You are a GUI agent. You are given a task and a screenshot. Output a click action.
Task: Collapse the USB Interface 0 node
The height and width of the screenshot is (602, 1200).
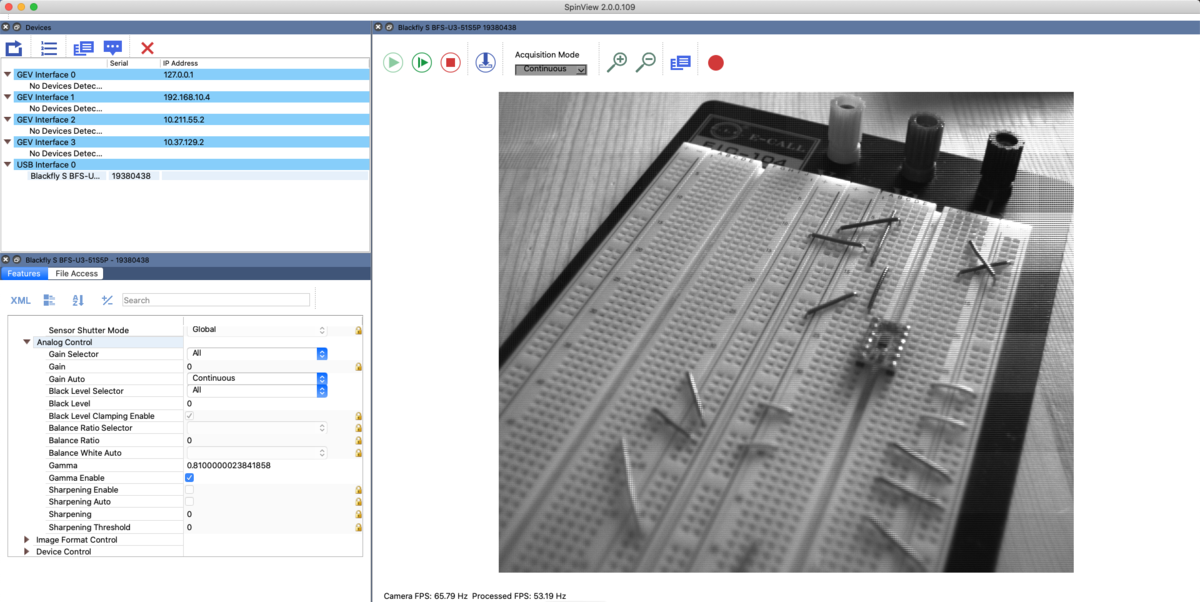[x=8, y=164]
